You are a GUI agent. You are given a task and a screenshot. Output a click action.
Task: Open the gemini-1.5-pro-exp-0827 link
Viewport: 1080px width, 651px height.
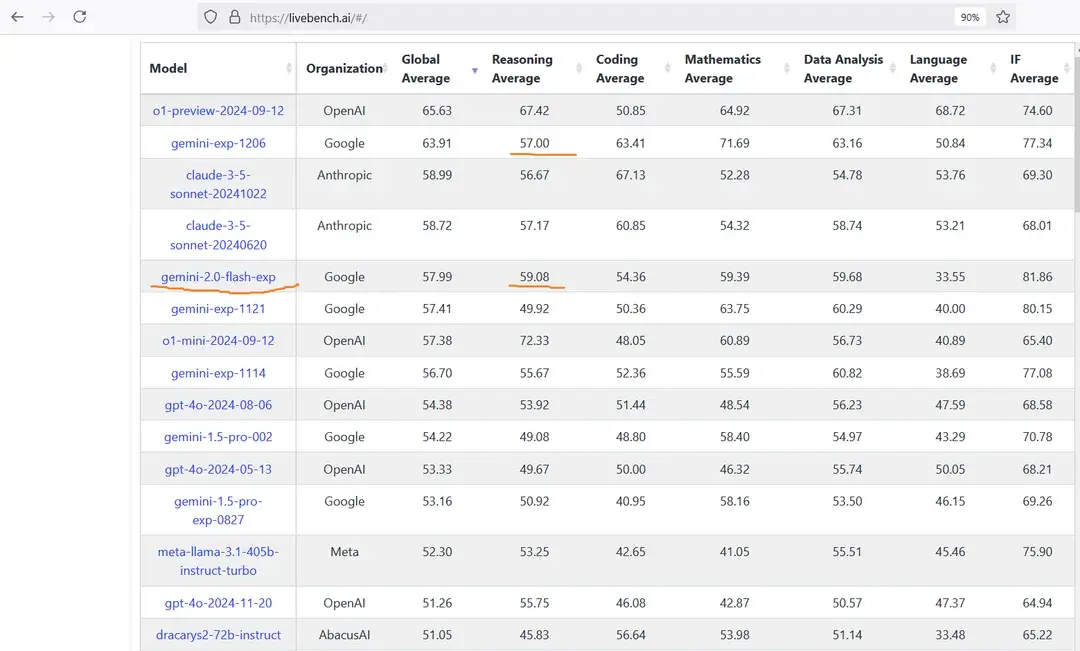point(218,510)
